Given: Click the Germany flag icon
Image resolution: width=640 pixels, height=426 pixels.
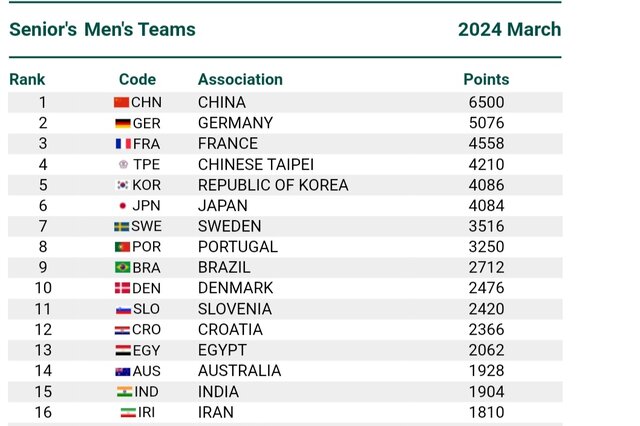Looking at the screenshot, I should [x=122, y=123].
